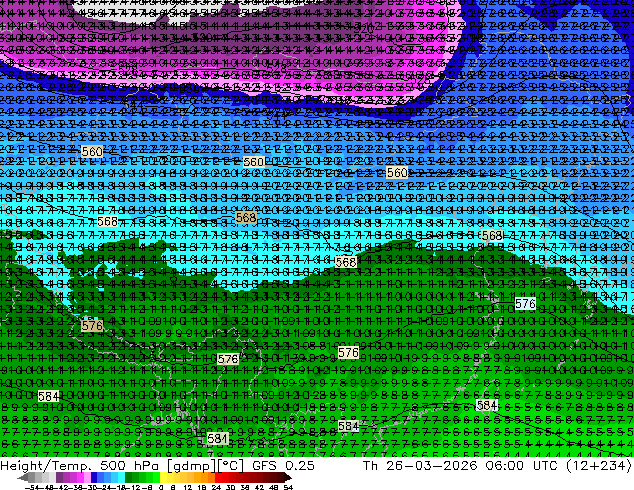This screenshot has width=634, height=490.
Task: Select the darkest green swatch at -12 in the legend
Action: pyautogui.click(x=128, y=477)
